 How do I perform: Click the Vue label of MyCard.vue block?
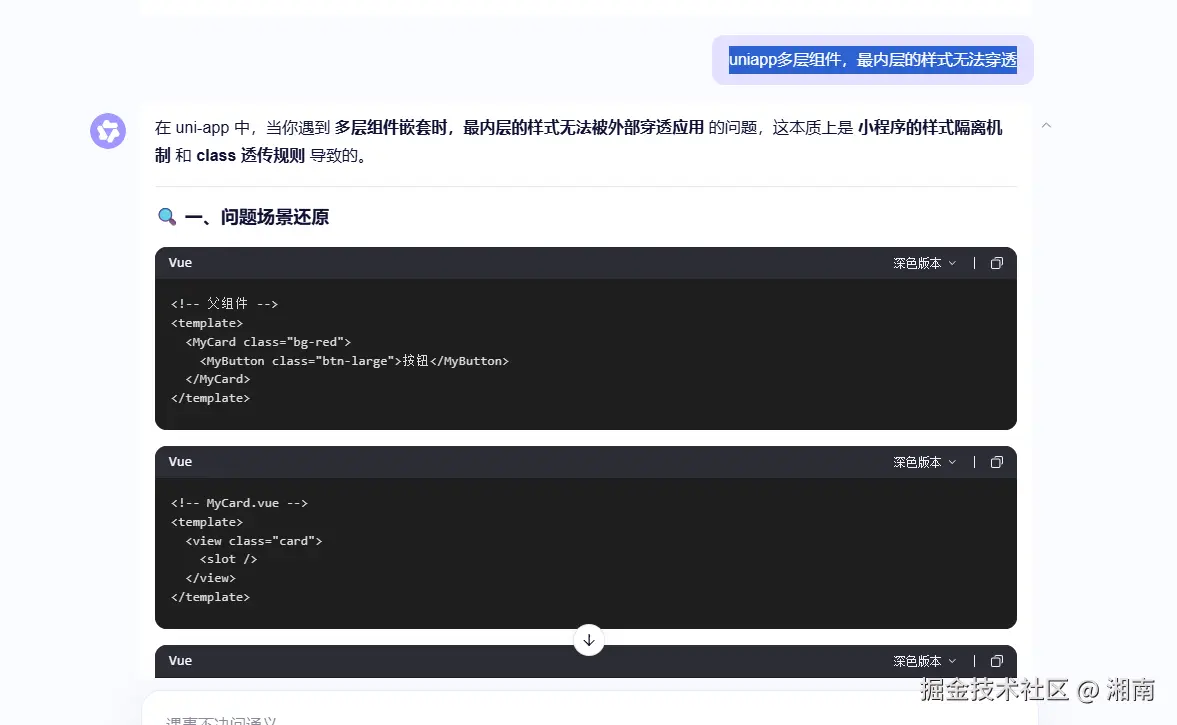180,462
